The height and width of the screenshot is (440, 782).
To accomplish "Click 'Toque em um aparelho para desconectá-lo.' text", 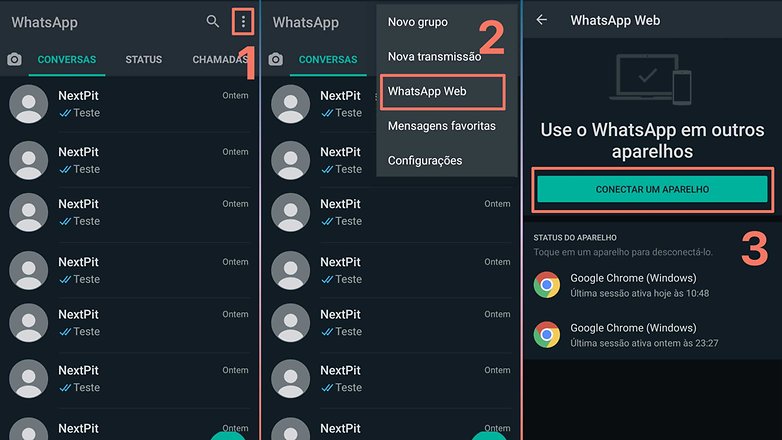I will (623, 252).
